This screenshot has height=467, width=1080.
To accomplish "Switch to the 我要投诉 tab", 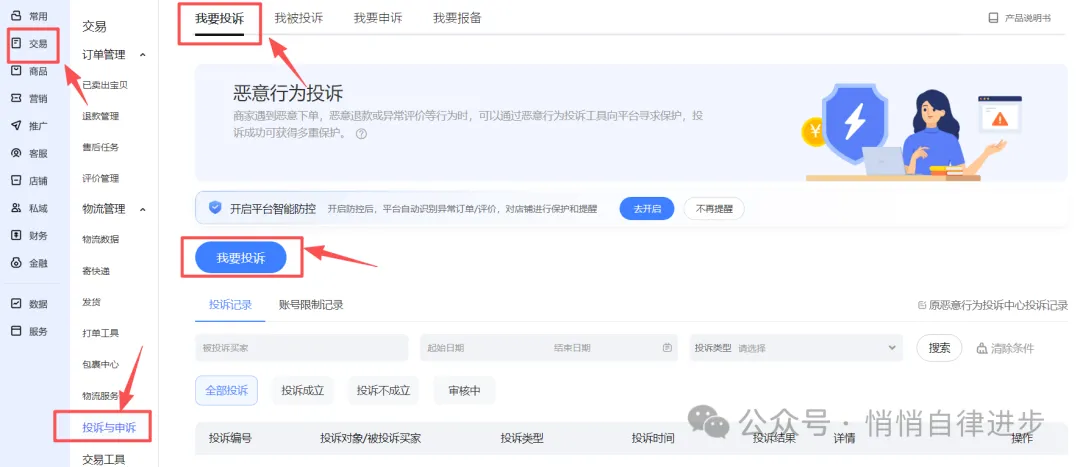I will (219, 19).
